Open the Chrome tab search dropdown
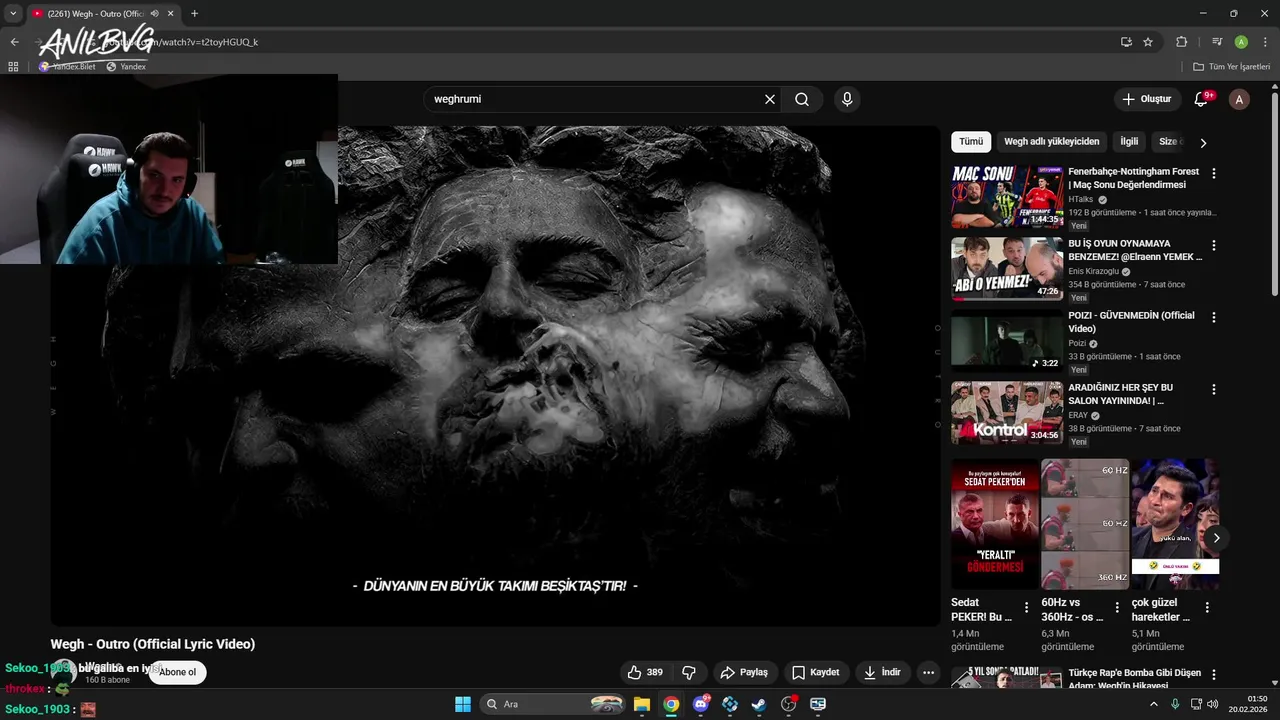1280x720 pixels. click(x=13, y=14)
